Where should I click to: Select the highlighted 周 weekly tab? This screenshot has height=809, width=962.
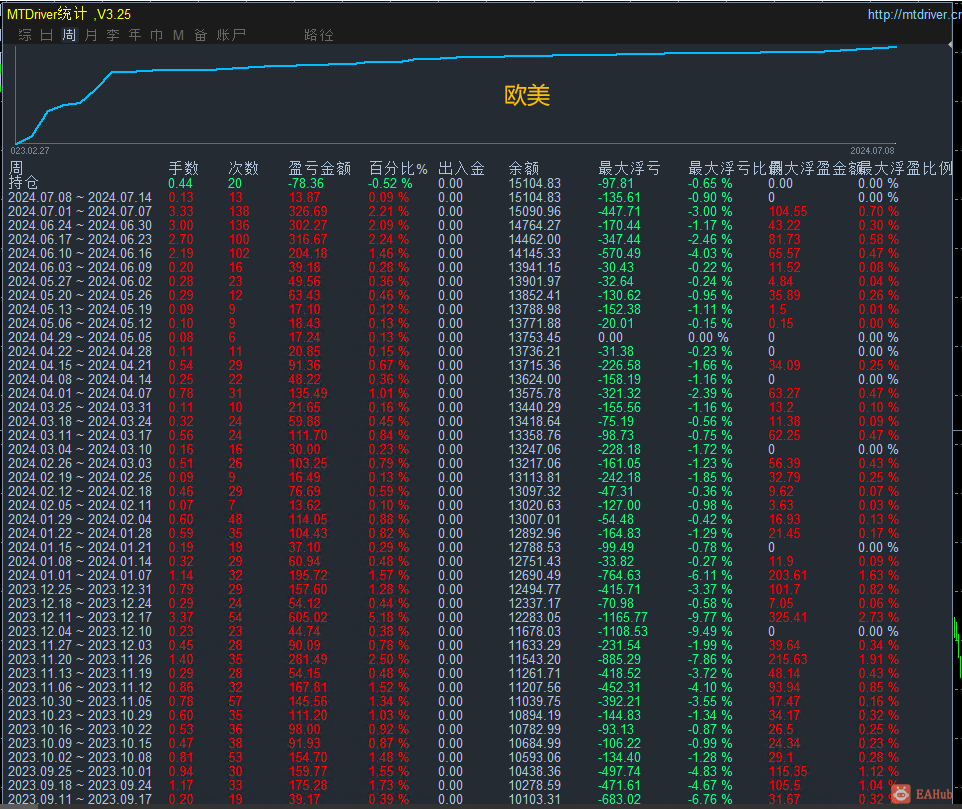pos(69,35)
